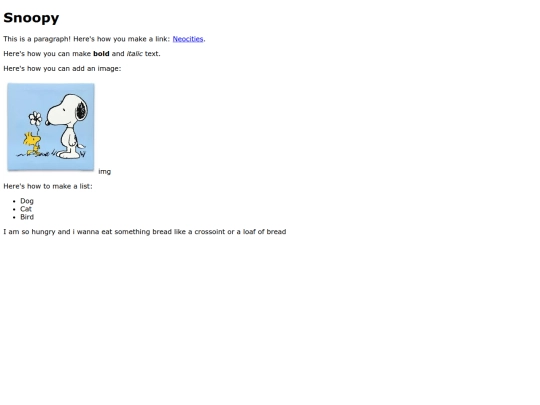Click the bullet next to Dog
540x405 pixels.
[14, 201]
